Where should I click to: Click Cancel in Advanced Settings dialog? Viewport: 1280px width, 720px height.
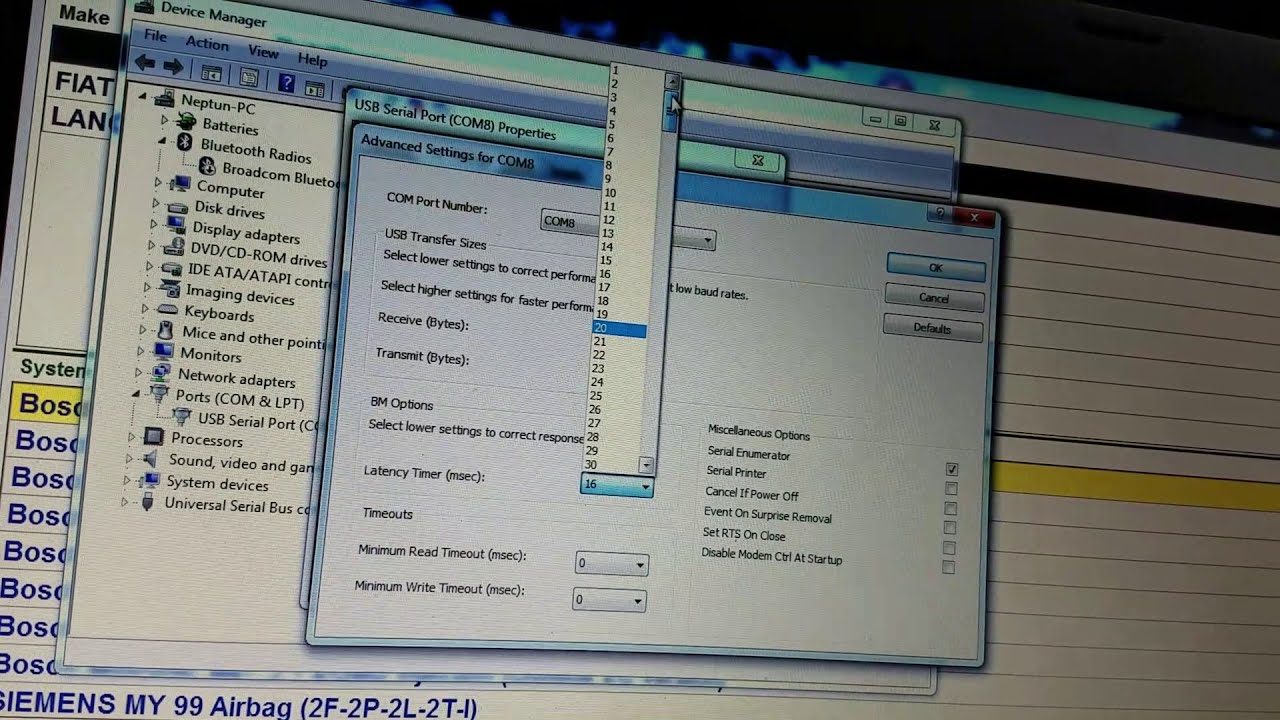click(x=934, y=298)
